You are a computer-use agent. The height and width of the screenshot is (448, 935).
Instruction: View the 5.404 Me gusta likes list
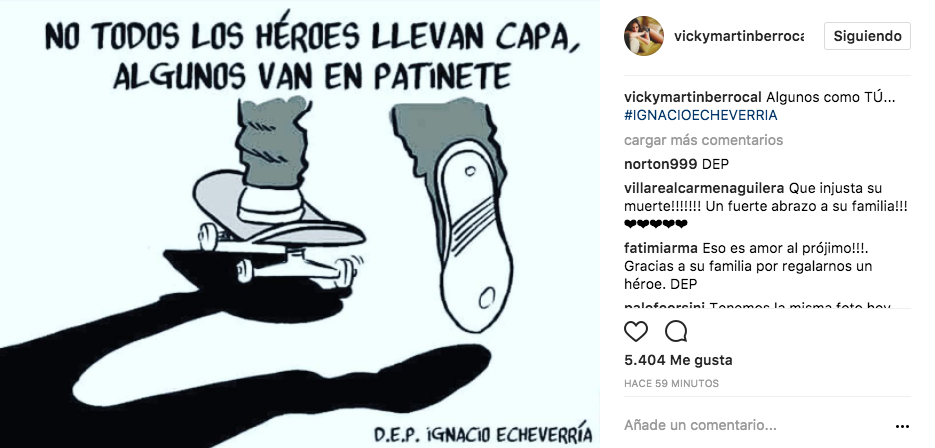tap(678, 360)
